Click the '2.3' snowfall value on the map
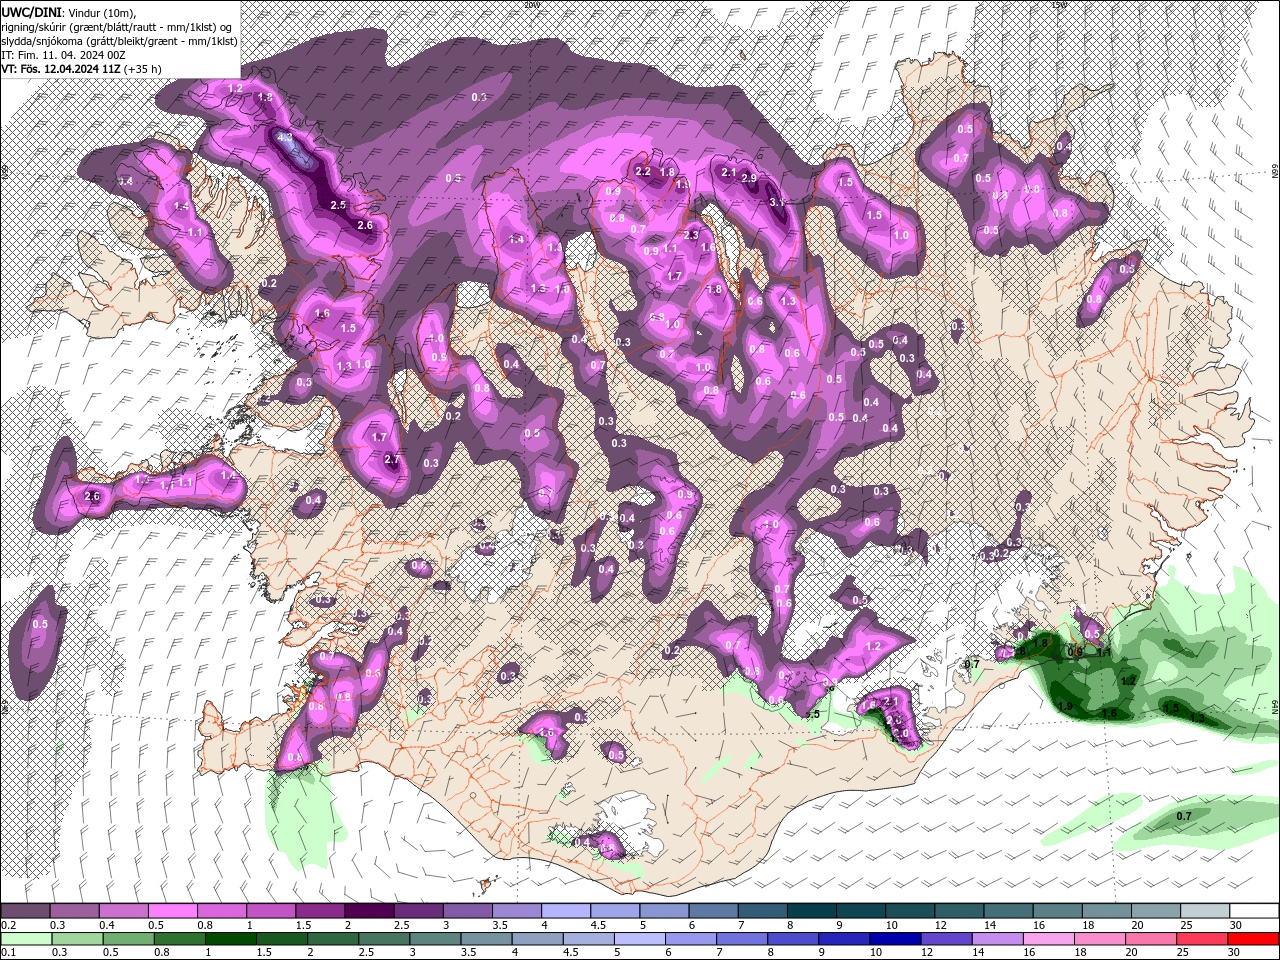The width and height of the screenshot is (1280, 960). click(x=691, y=235)
